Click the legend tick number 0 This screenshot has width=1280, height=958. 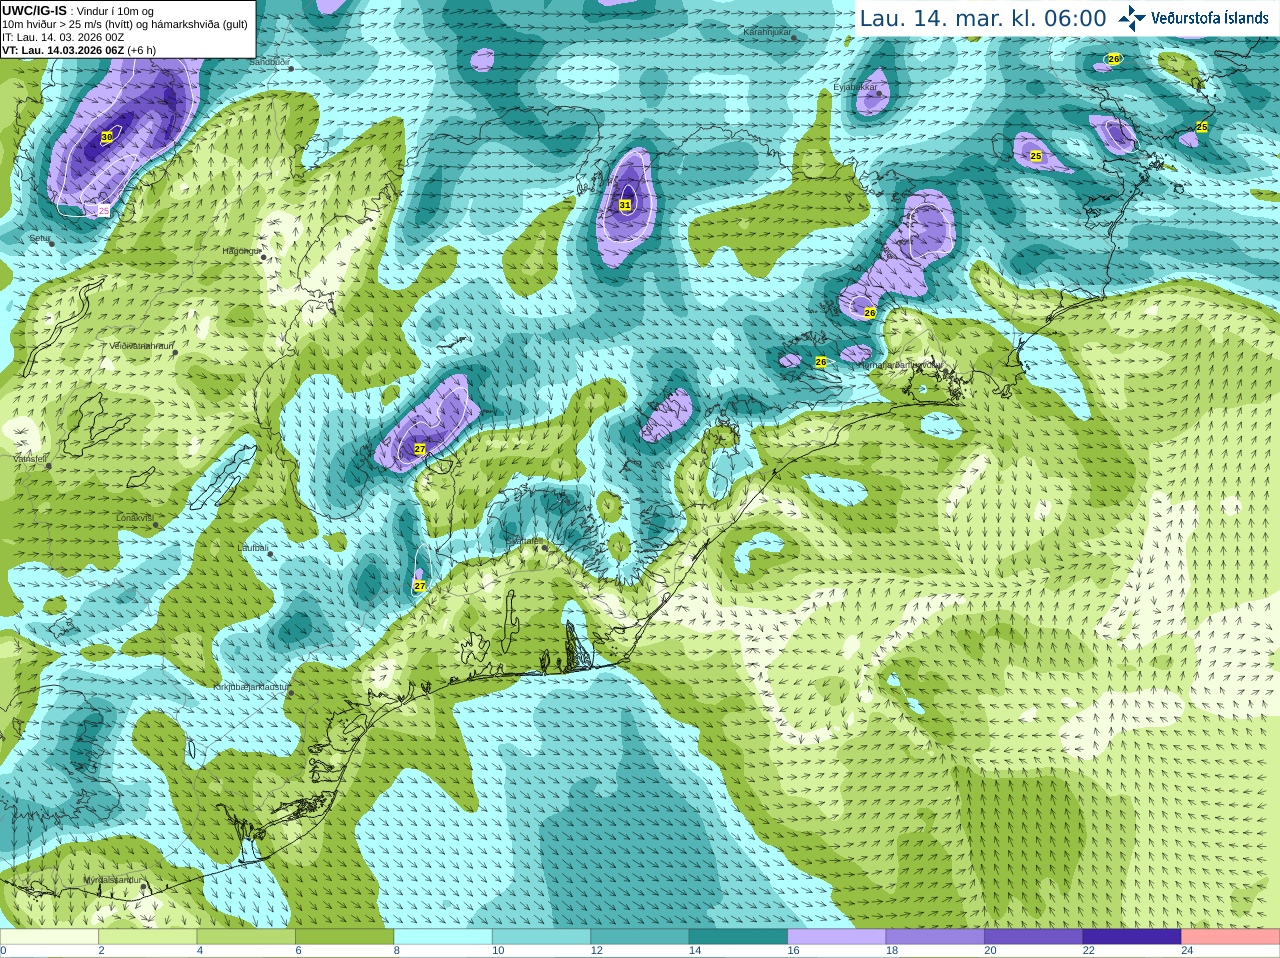pyautogui.click(x=3, y=951)
